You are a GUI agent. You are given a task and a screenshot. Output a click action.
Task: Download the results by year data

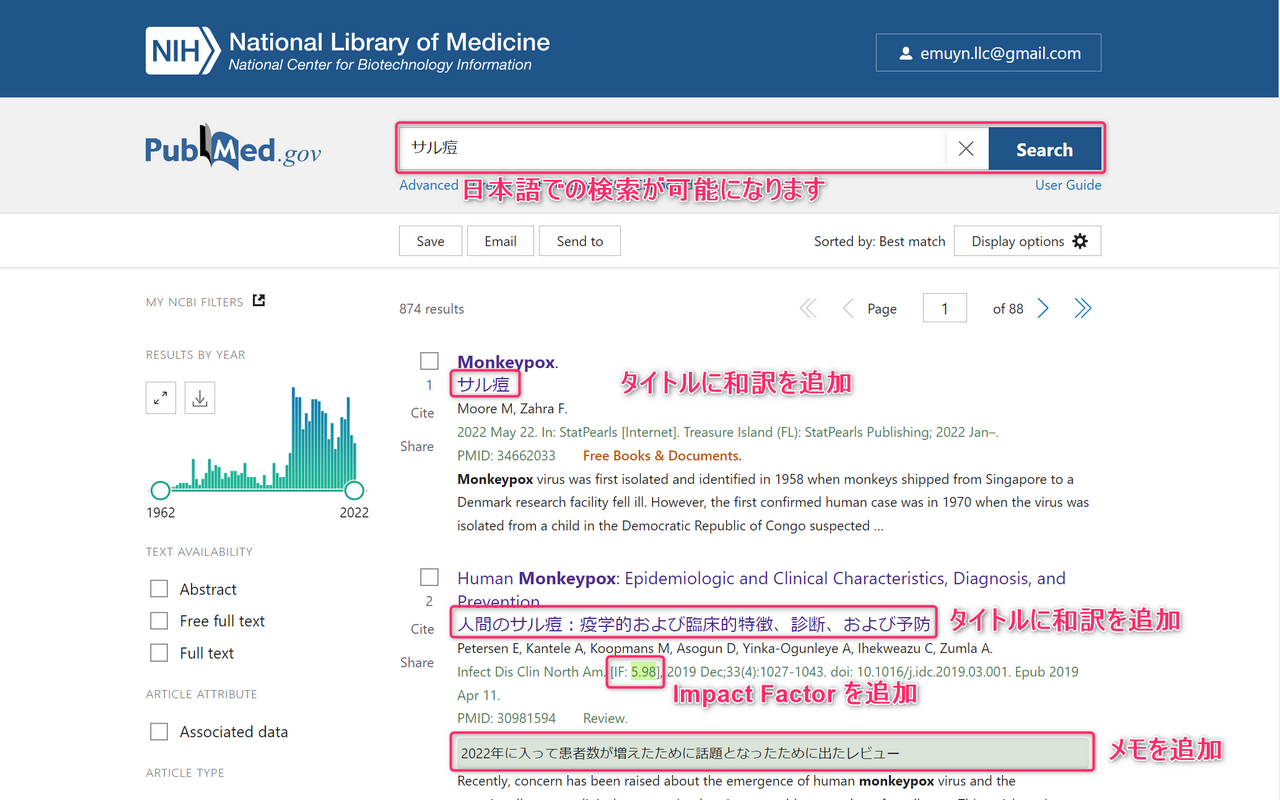(x=200, y=398)
